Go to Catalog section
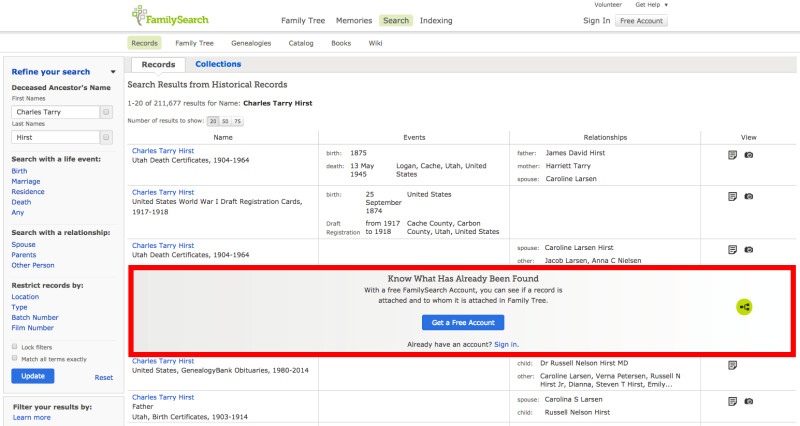Viewport: 800px width, 426px height. click(x=301, y=43)
